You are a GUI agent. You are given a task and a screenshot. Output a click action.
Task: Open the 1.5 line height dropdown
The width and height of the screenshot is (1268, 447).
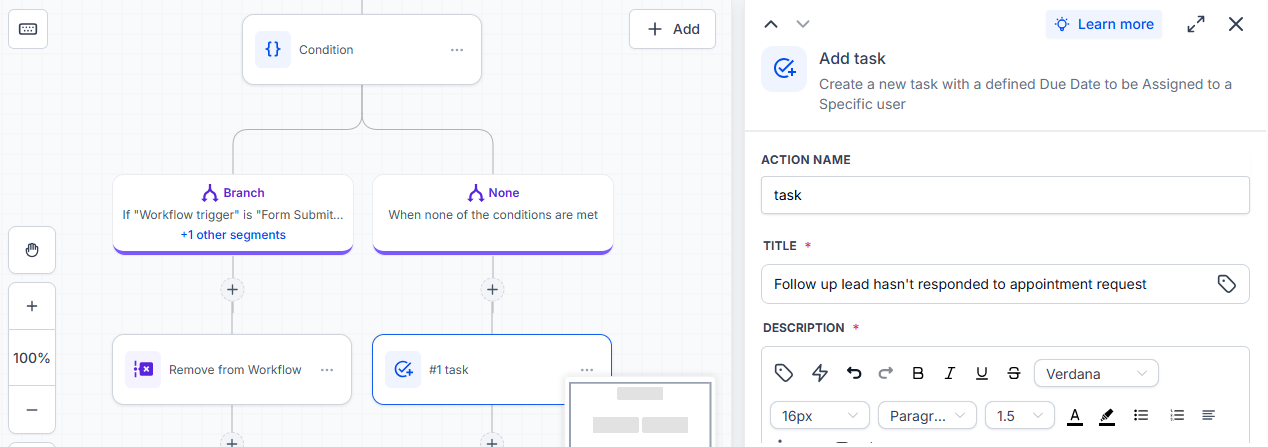tap(1020, 415)
